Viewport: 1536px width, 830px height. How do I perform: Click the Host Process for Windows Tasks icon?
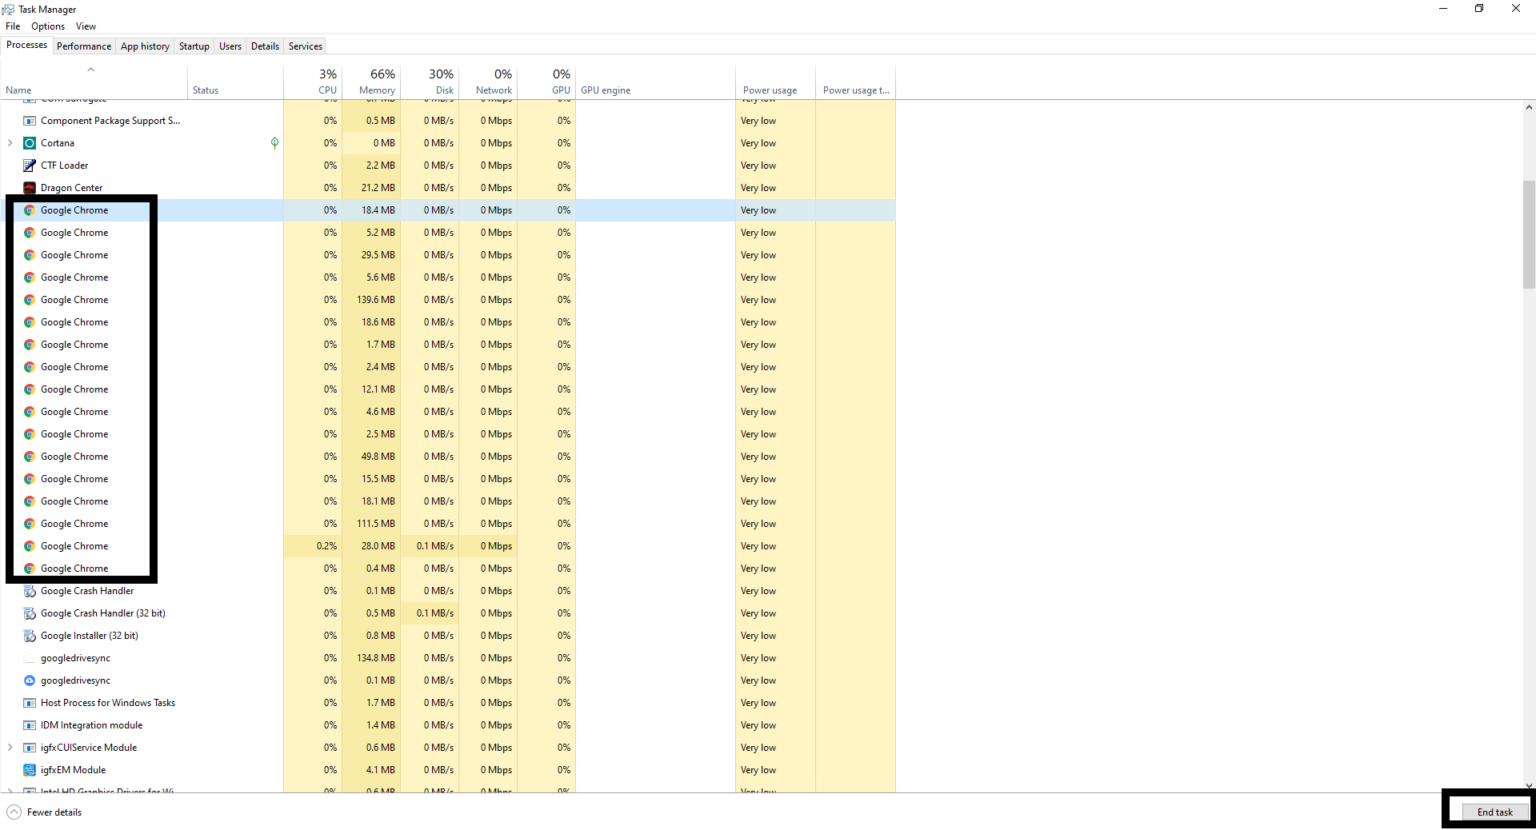coord(31,703)
